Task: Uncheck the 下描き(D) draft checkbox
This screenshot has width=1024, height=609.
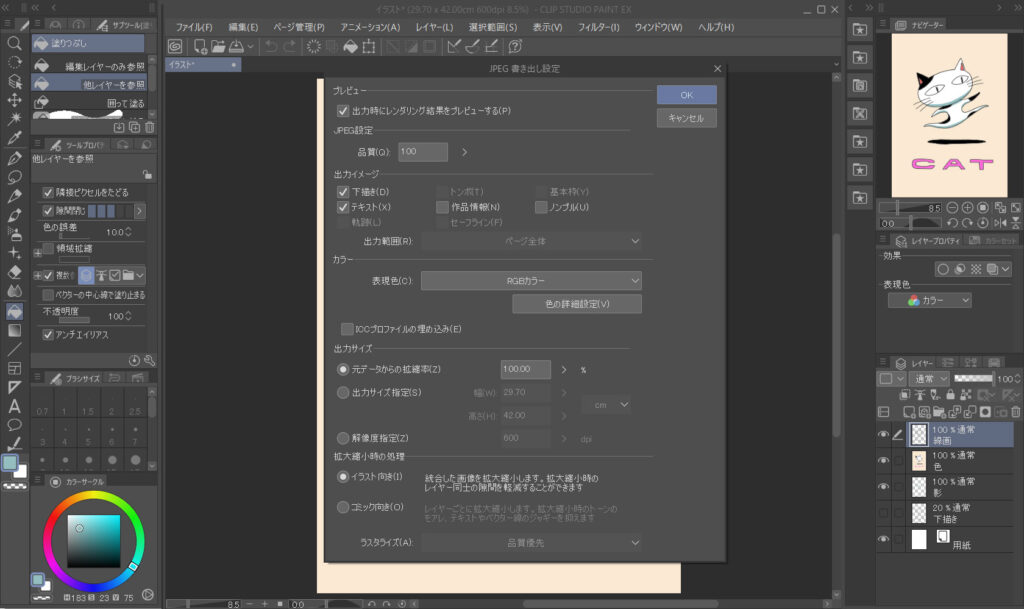Action: (x=343, y=191)
